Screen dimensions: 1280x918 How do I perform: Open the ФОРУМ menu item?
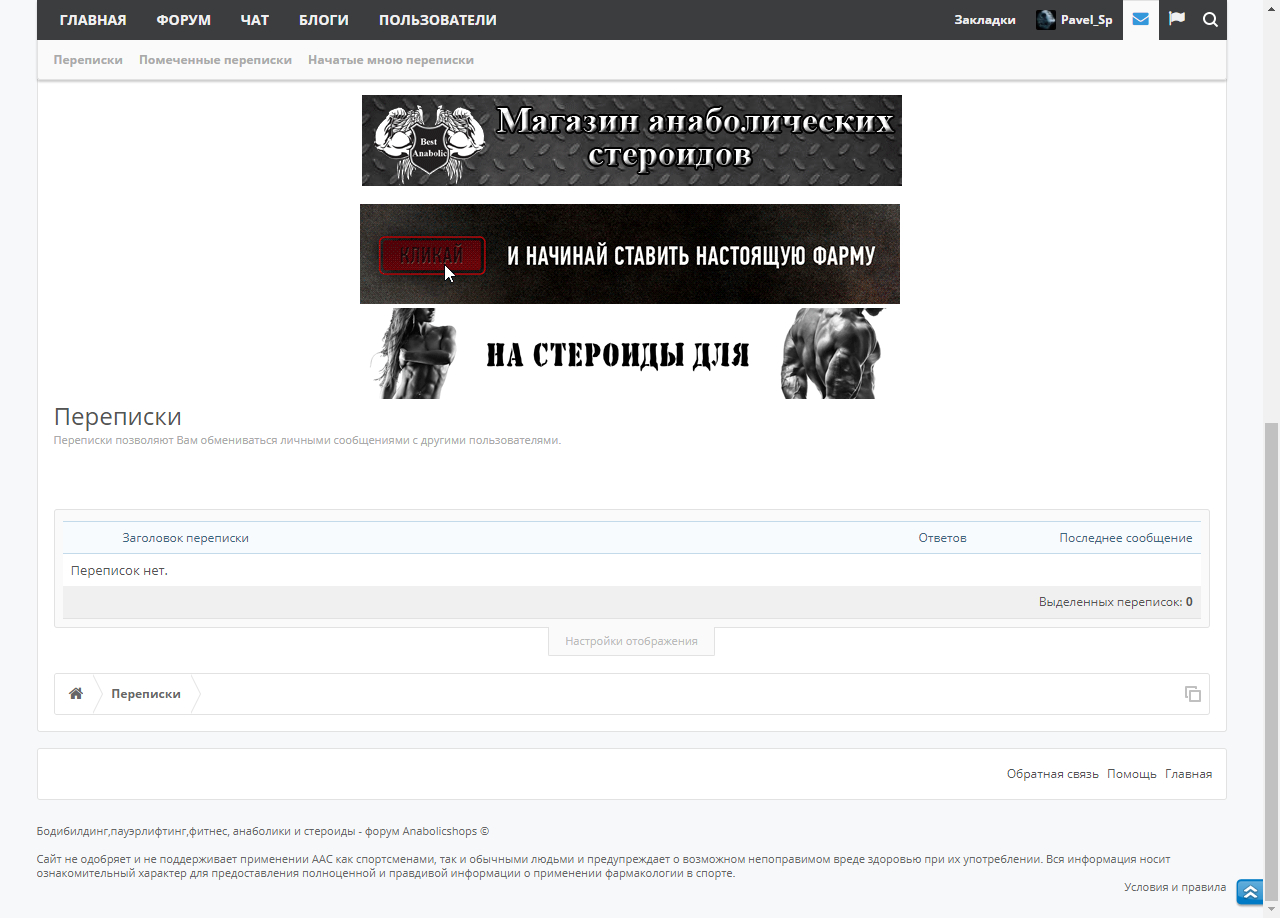coord(183,20)
